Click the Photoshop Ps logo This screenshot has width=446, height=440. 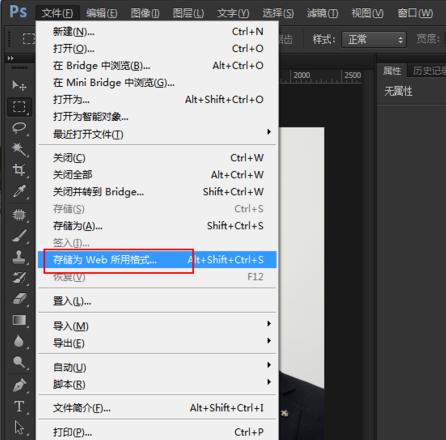pyautogui.click(x=18, y=12)
